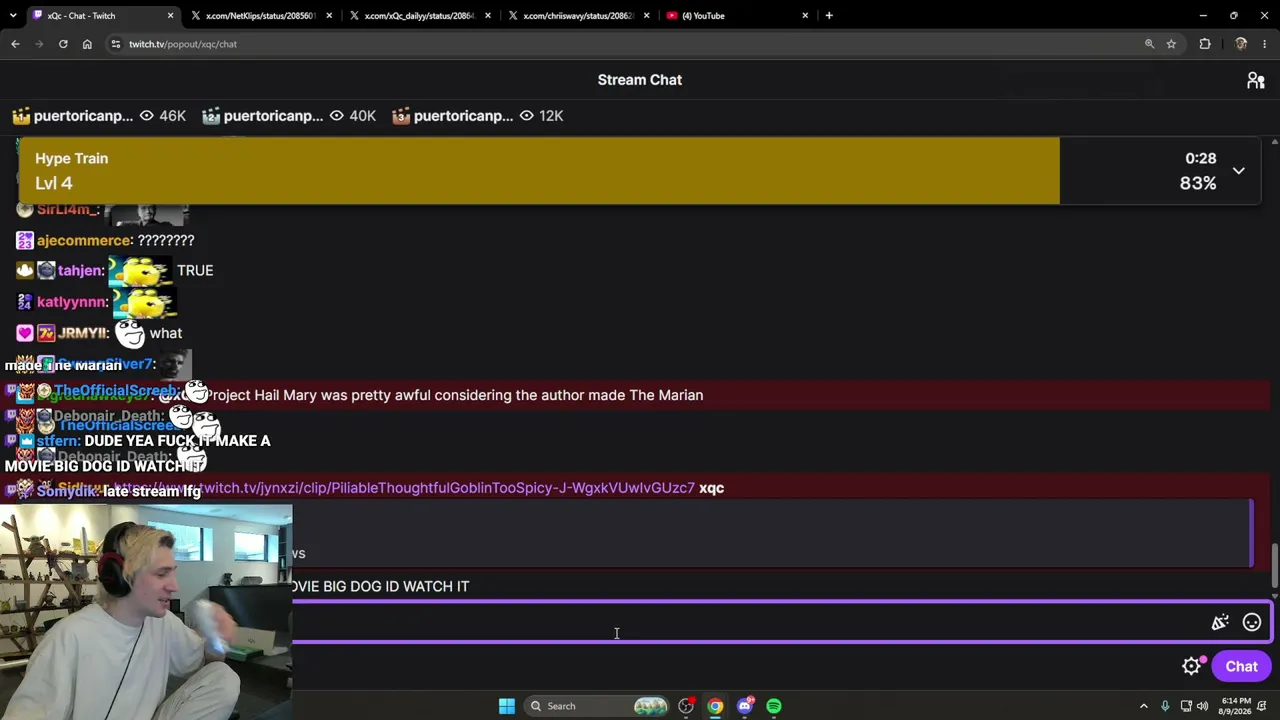This screenshot has width=1280, height=720.
Task: Click the chat scrollbar thumb
Action: point(1274,565)
